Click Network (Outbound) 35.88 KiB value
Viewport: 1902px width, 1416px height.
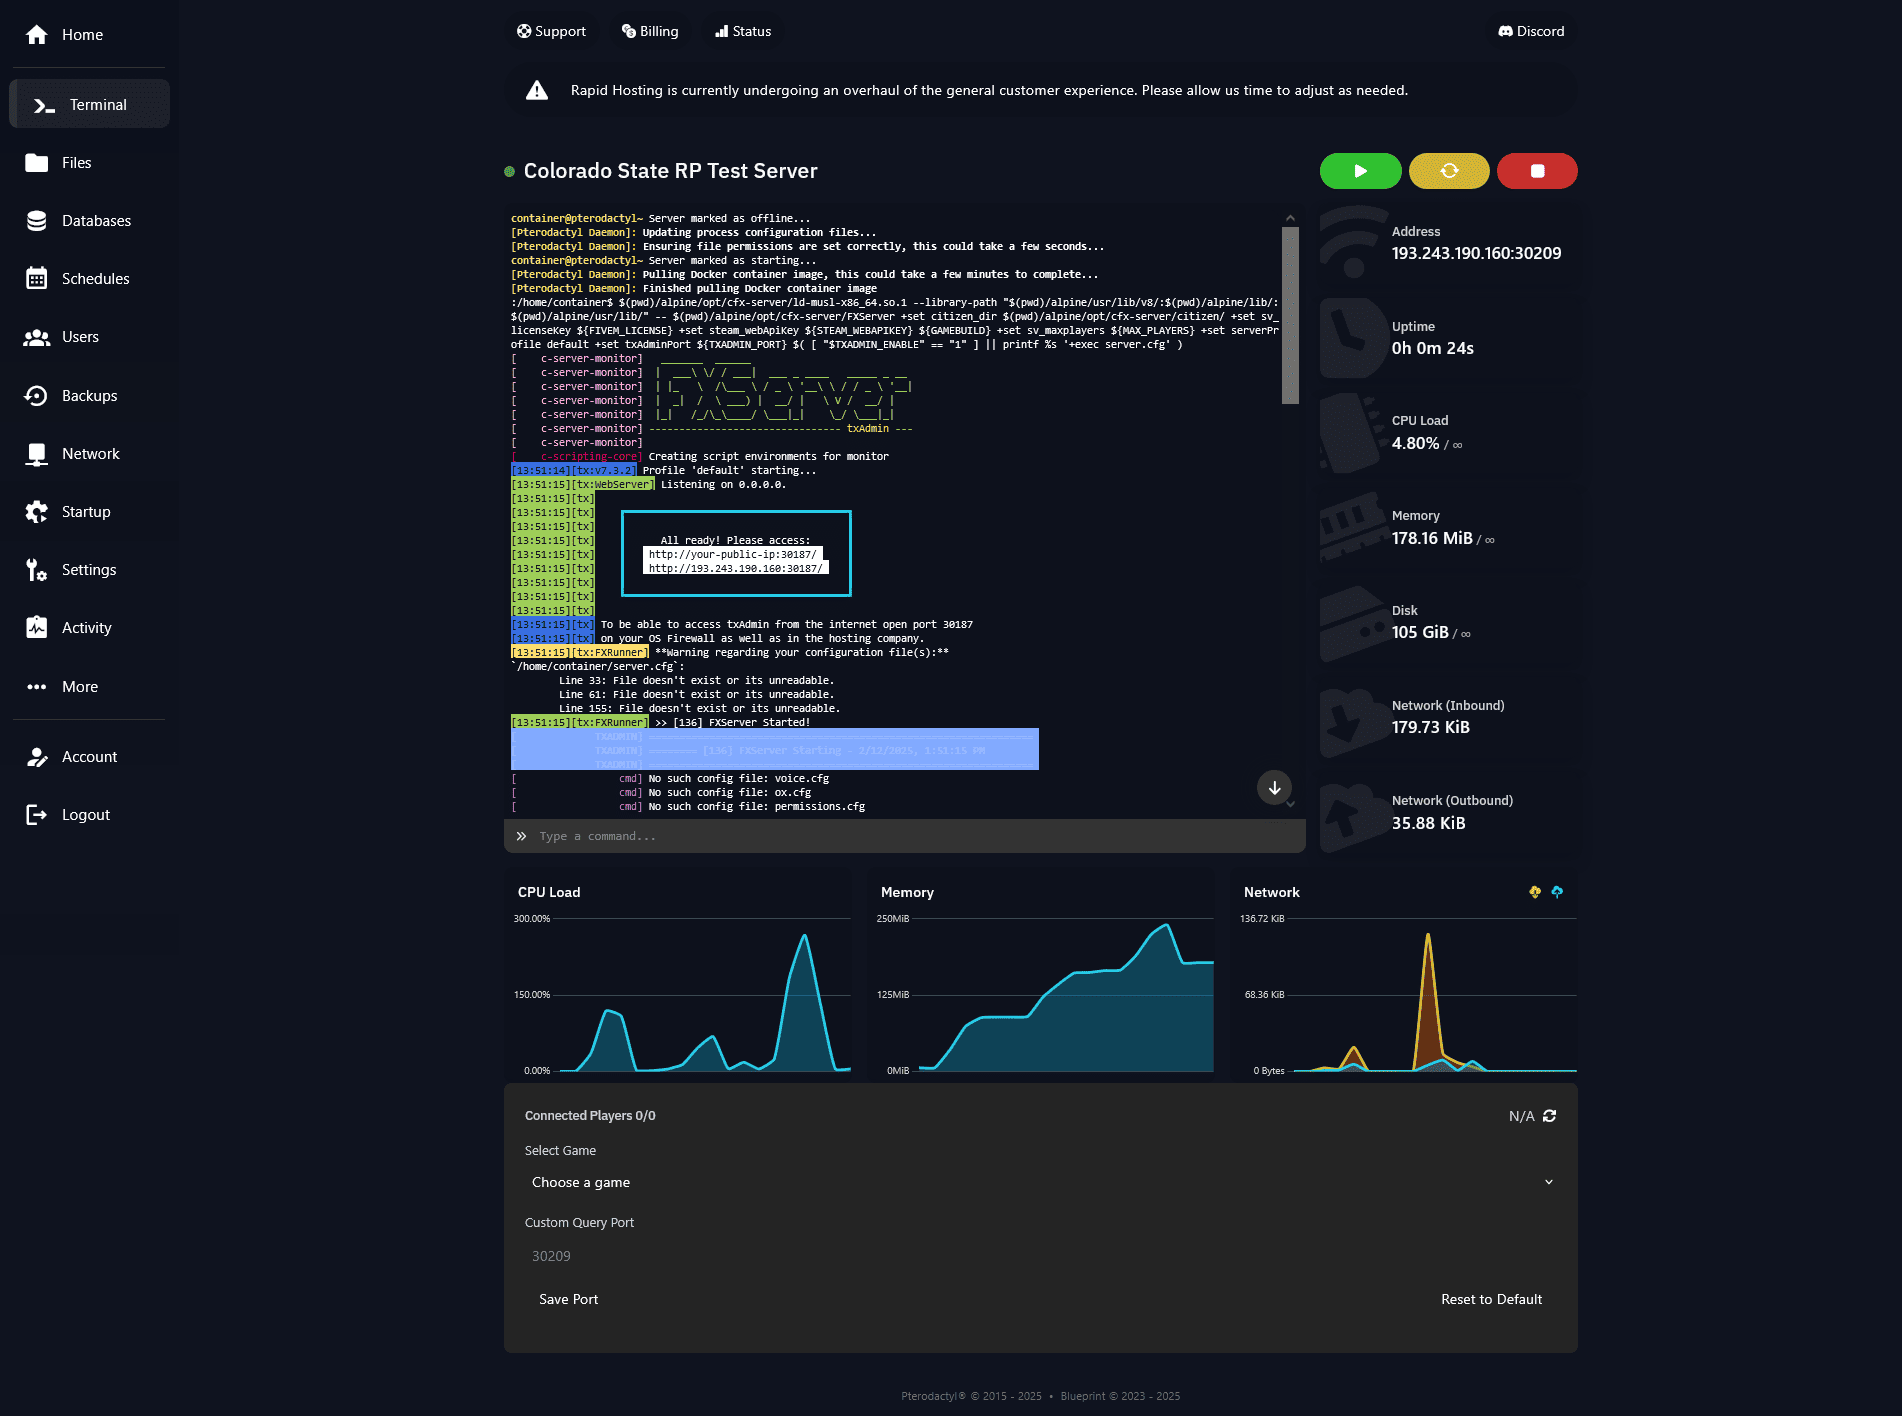(x=1428, y=824)
